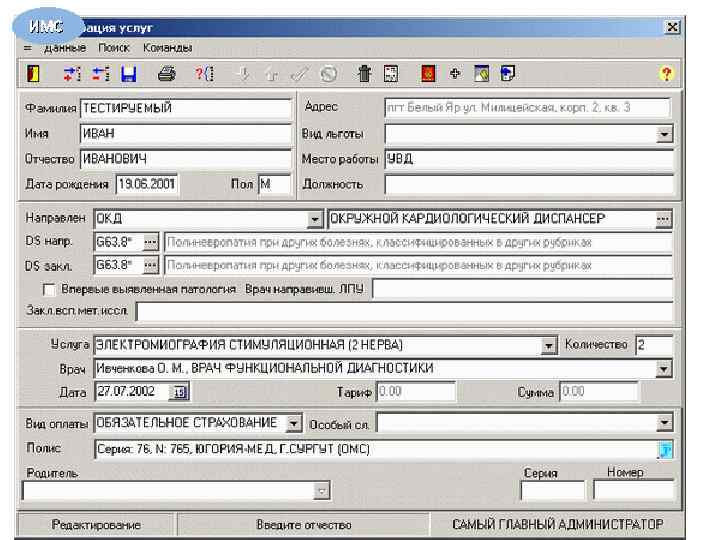The width and height of the screenshot is (720, 540).
Task: Click the empty Должность field
Action: point(529,184)
